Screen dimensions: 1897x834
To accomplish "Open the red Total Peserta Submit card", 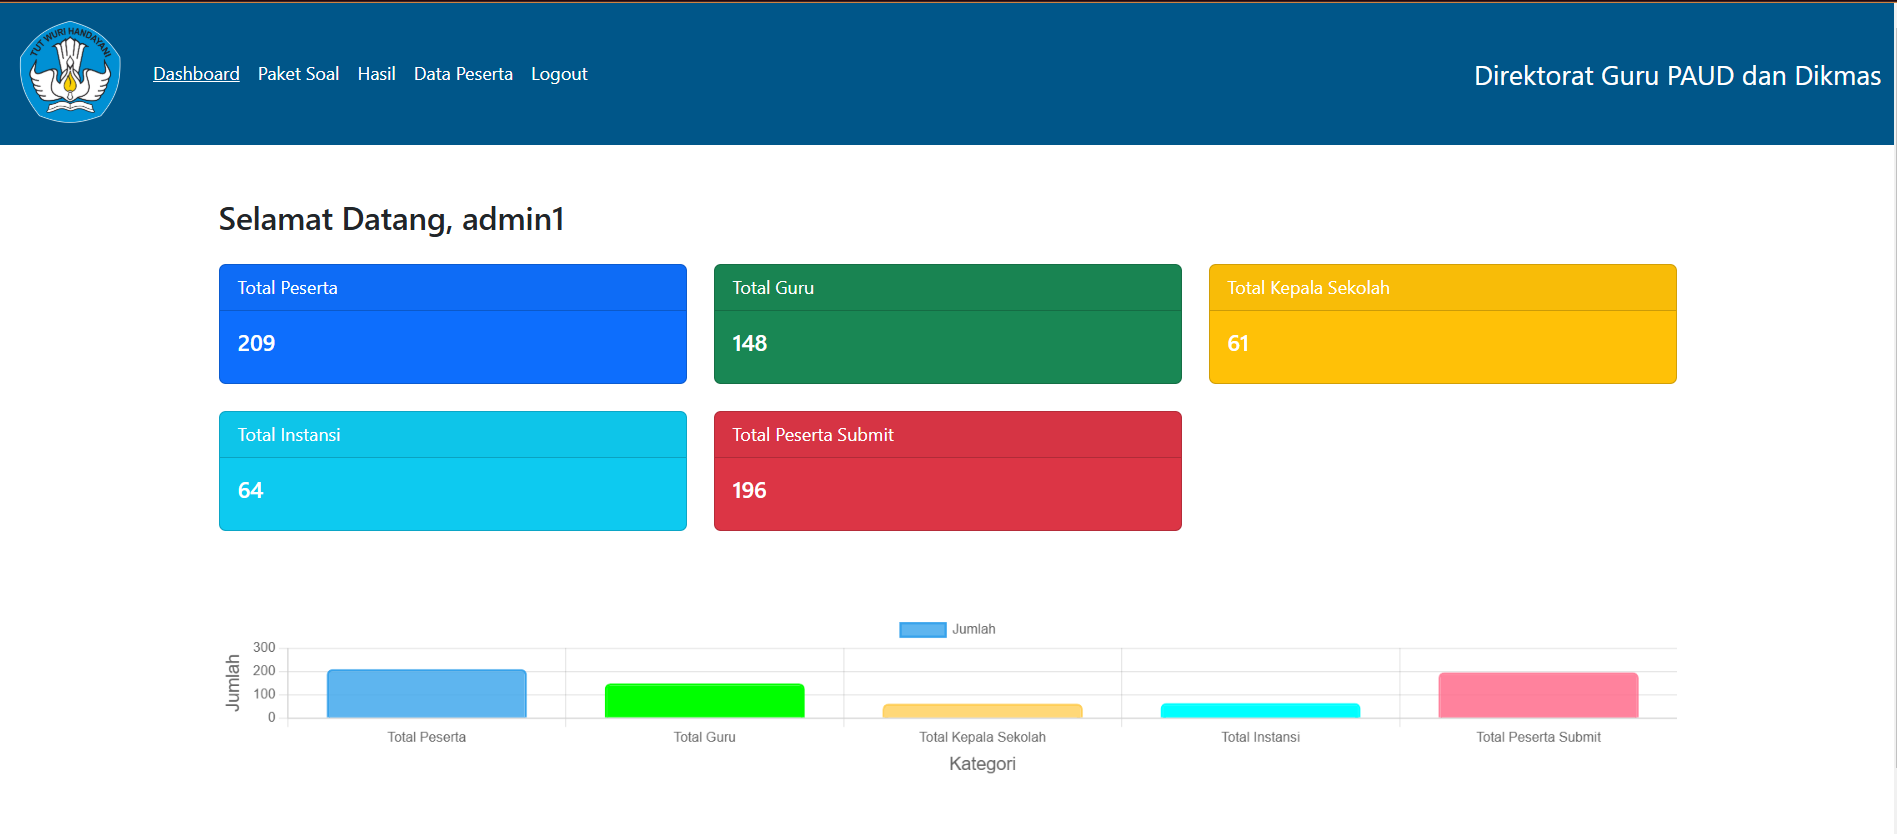I will (947, 471).
